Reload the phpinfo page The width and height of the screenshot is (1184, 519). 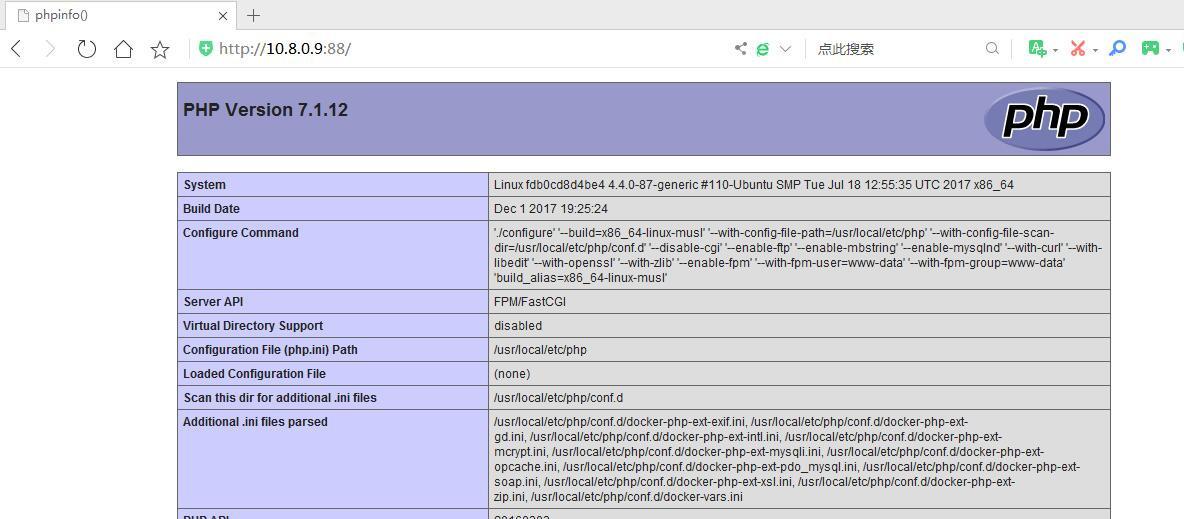[x=87, y=49]
